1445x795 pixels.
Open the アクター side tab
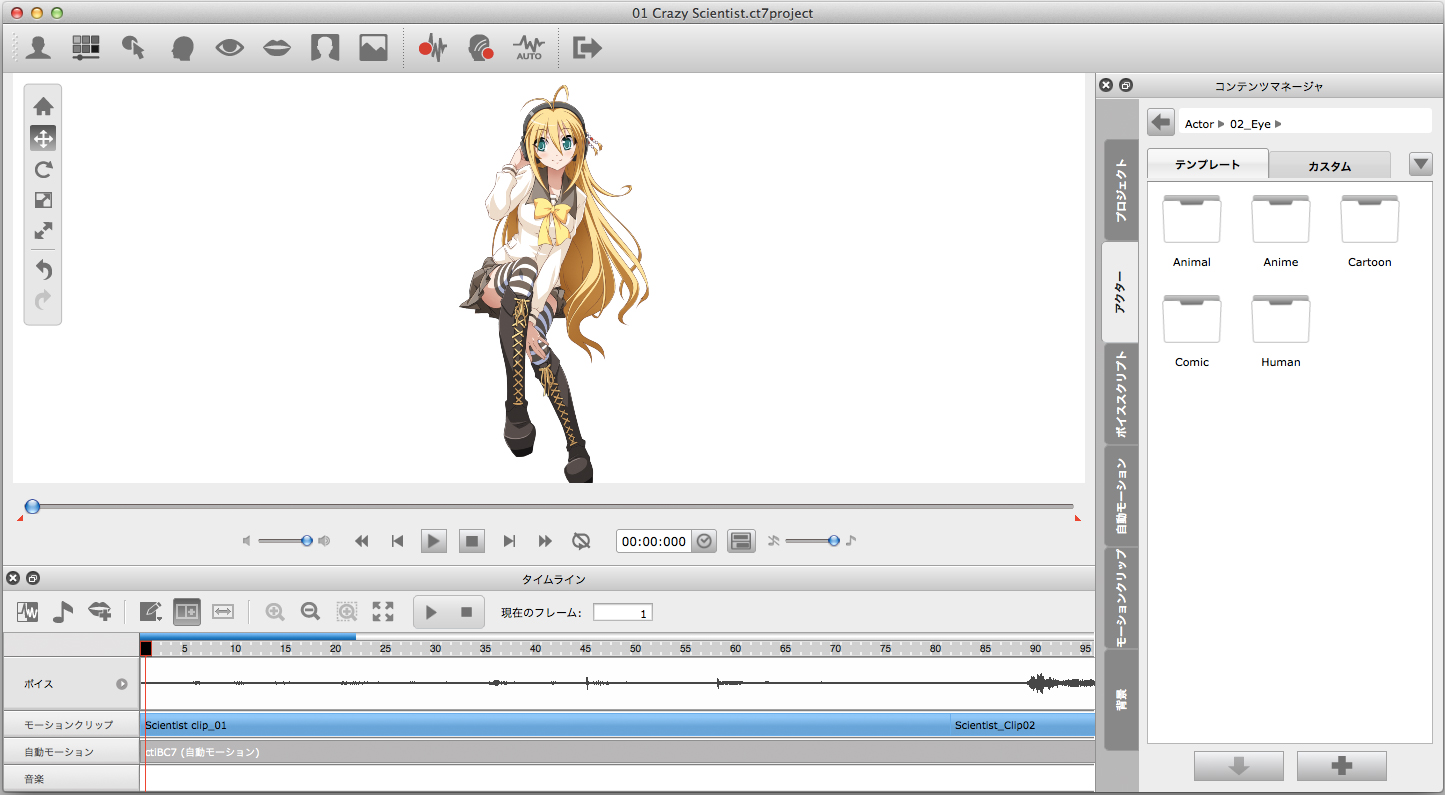pyautogui.click(x=1121, y=293)
